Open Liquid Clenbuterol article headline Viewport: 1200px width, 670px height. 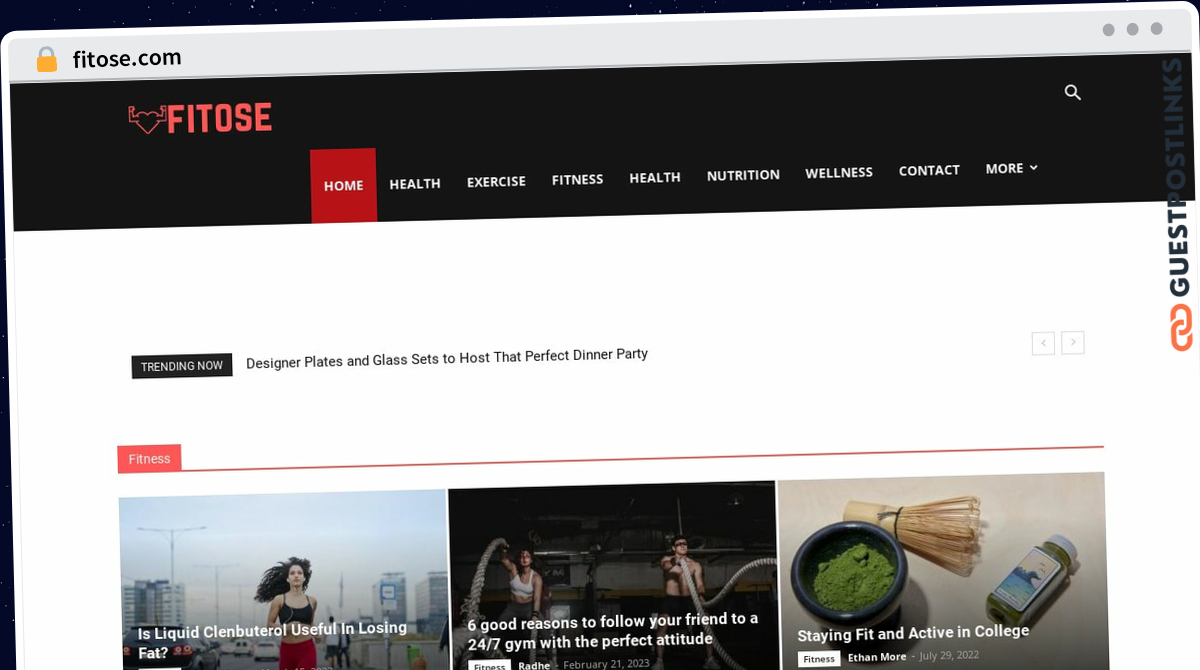(272, 640)
